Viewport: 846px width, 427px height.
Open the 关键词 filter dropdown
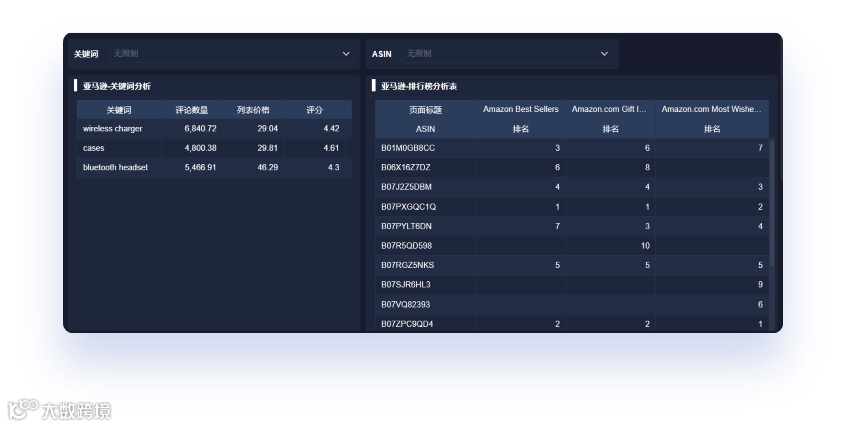233,53
